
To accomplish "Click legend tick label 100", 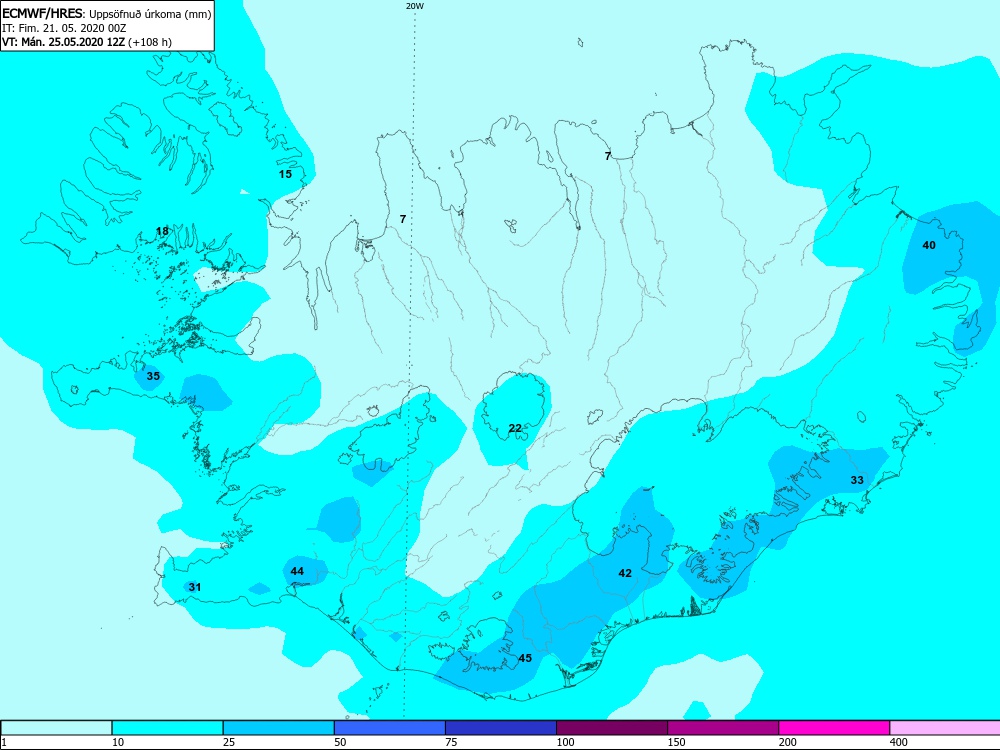I will click(x=565, y=742).
